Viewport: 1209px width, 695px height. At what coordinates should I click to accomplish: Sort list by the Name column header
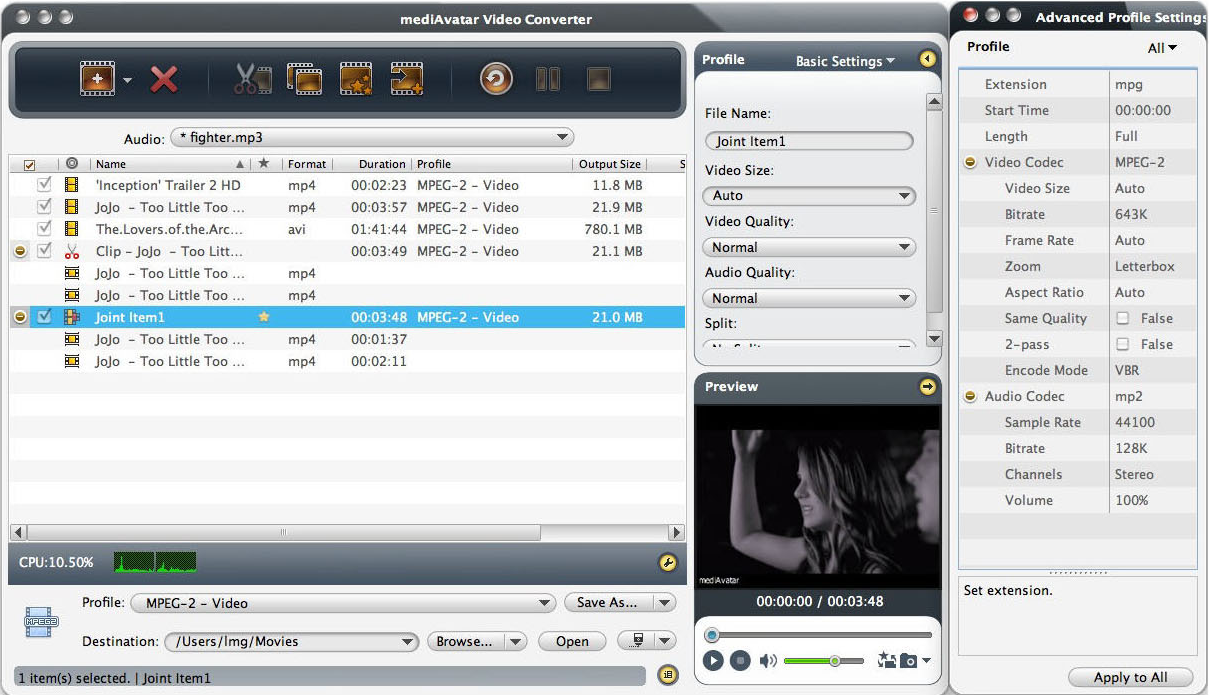[x=169, y=164]
